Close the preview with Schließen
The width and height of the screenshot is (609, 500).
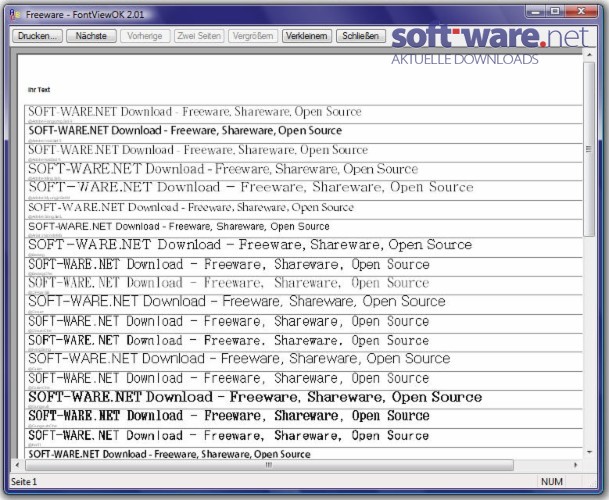361,36
